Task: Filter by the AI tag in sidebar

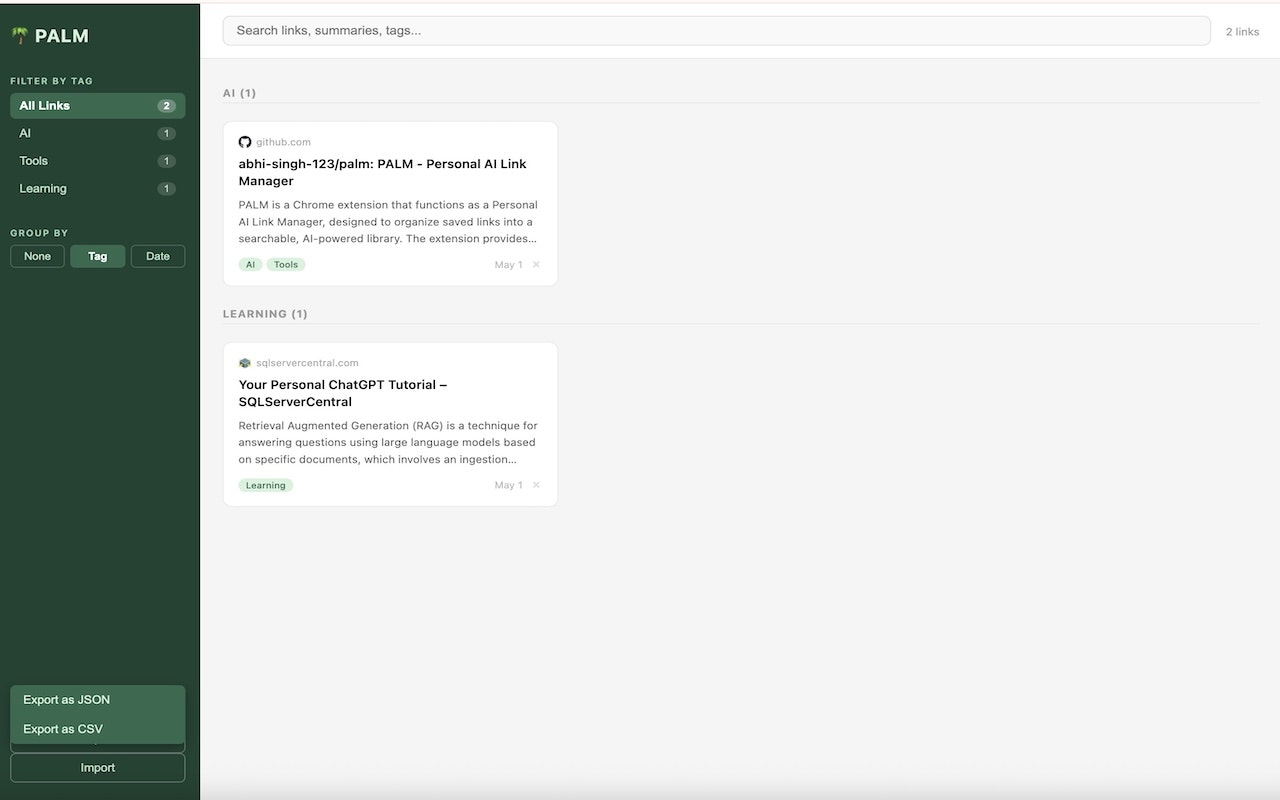Action: point(97,133)
